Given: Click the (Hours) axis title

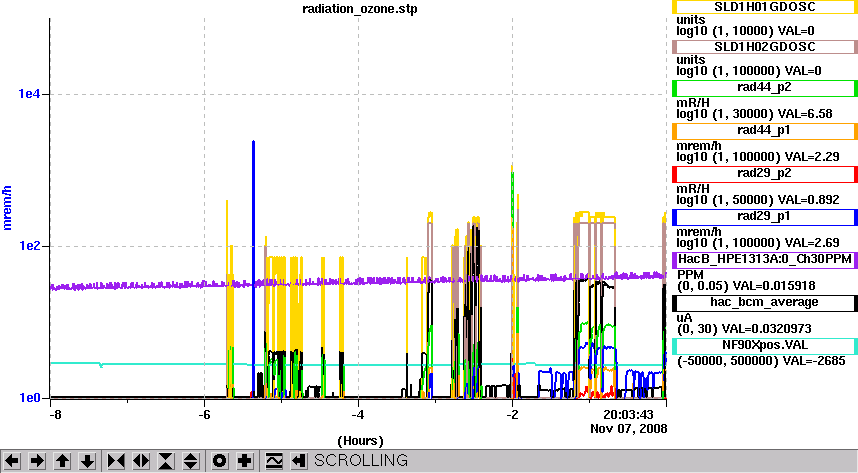Looking at the screenshot, I should pos(360,441).
